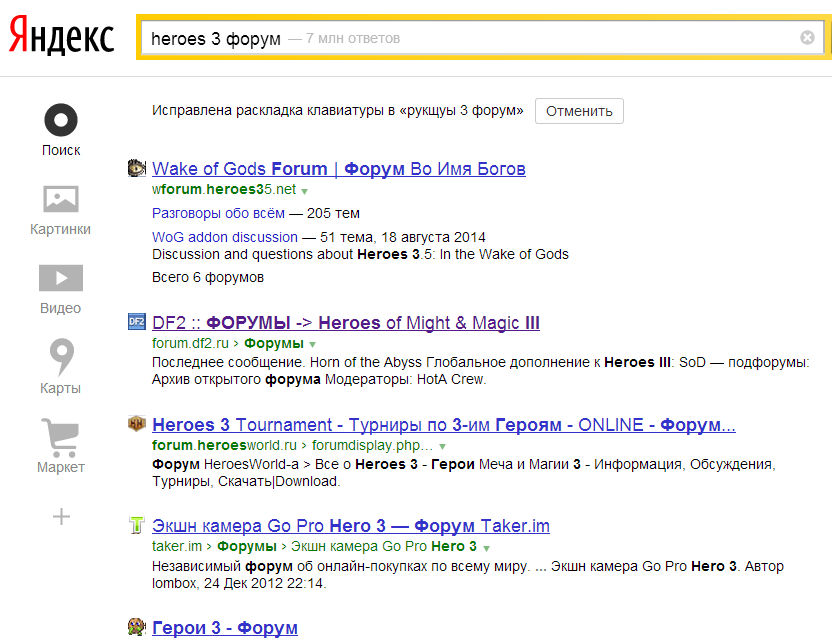
Task: Click the Поиск sidebar label
Action: [61, 150]
